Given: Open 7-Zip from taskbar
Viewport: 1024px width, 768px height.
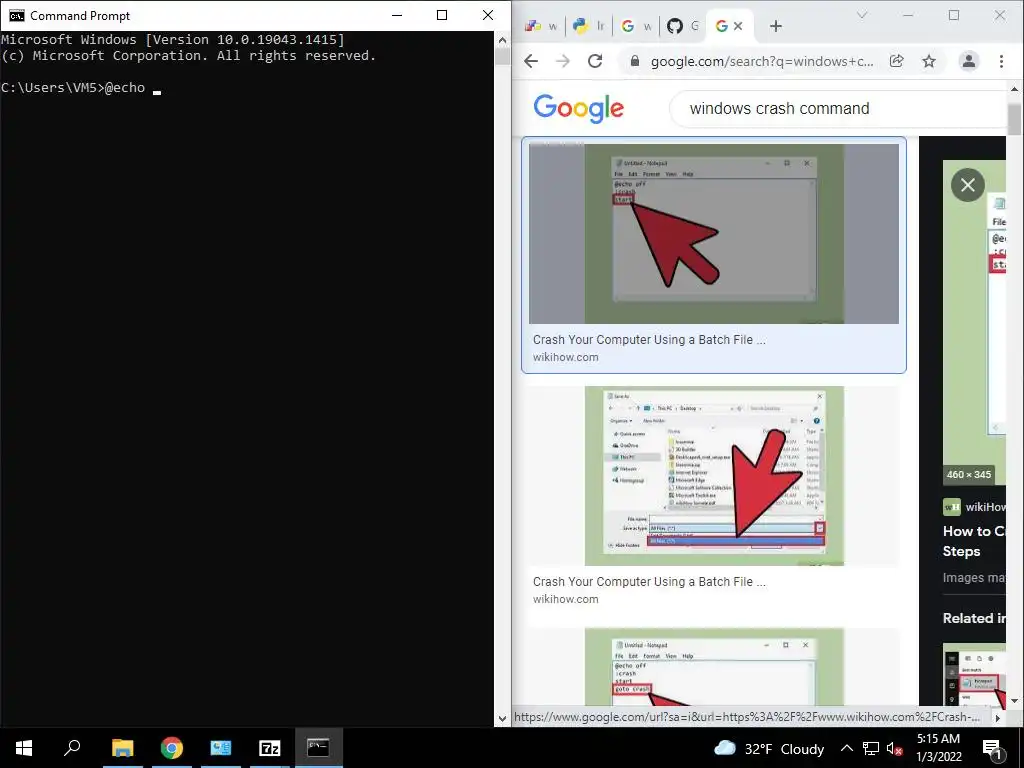Looking at the screenshot, I should 270,748.
